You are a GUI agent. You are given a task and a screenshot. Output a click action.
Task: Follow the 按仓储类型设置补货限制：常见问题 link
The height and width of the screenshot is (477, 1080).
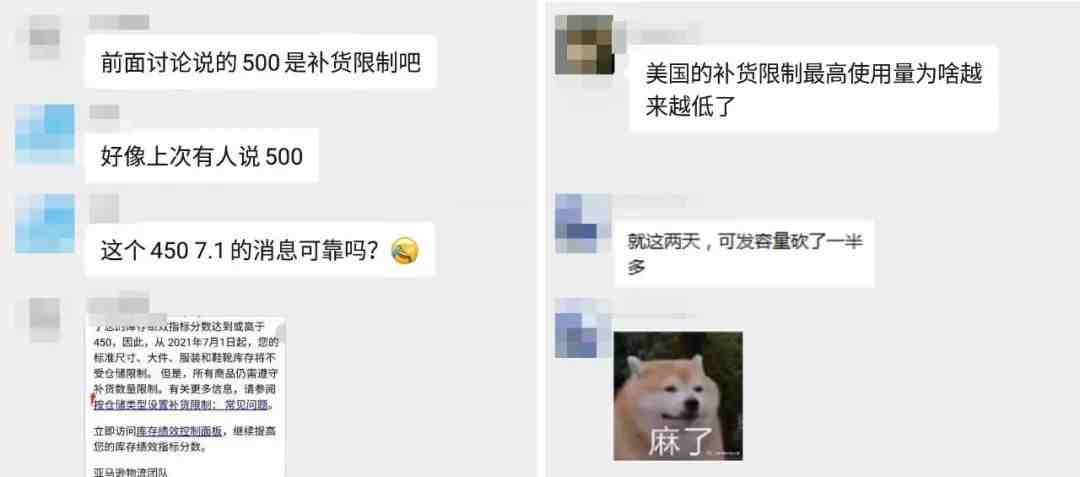pos(182,405)
